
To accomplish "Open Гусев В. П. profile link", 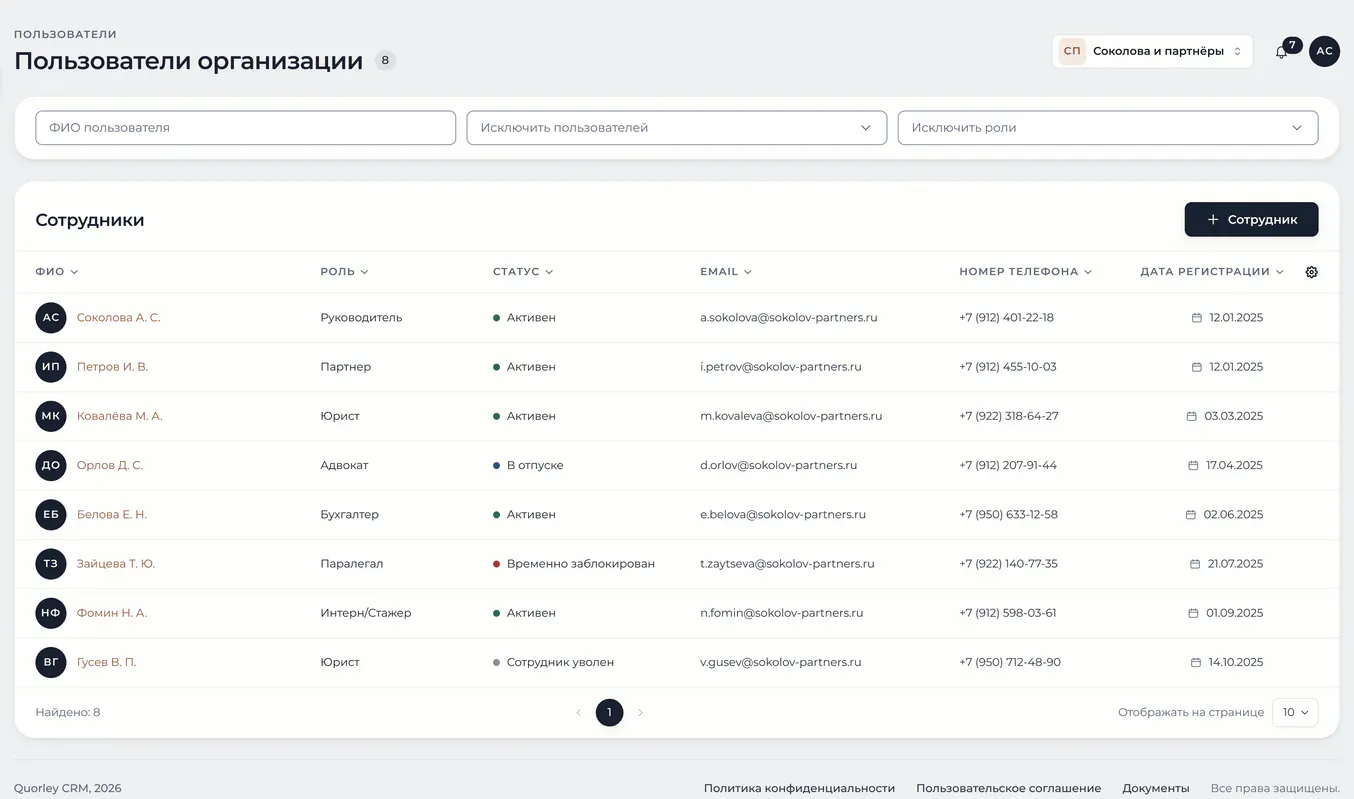I will tap(106, 662).
